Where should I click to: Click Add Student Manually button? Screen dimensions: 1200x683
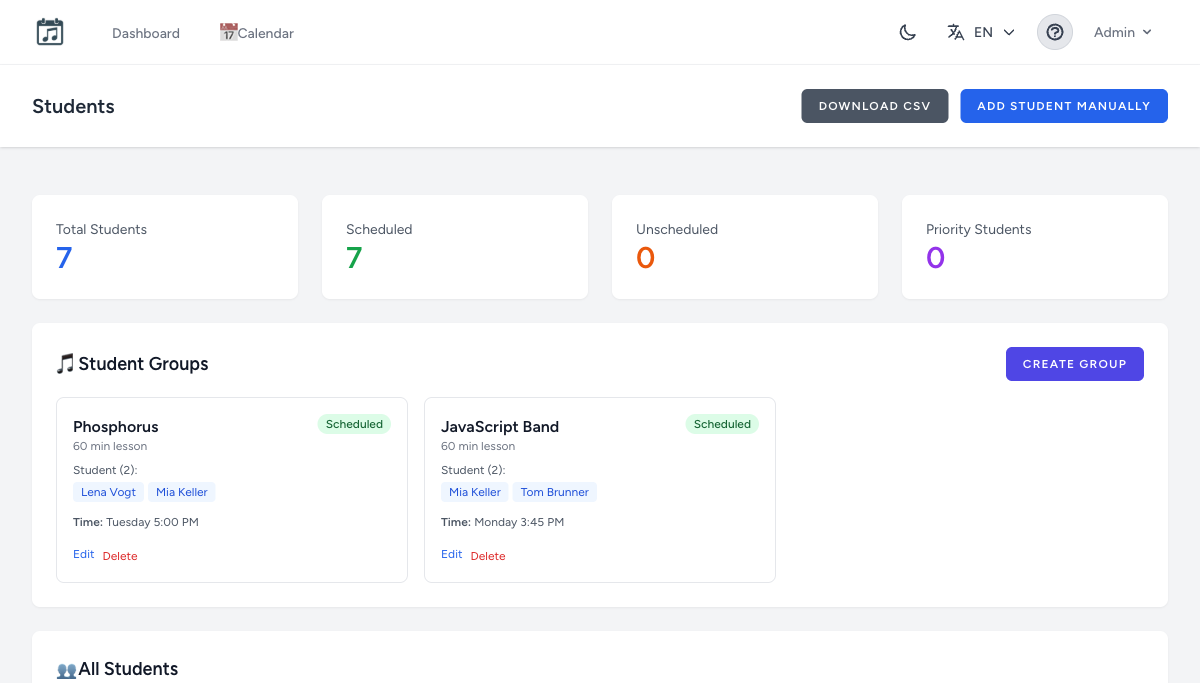(x=1064, y=106)
